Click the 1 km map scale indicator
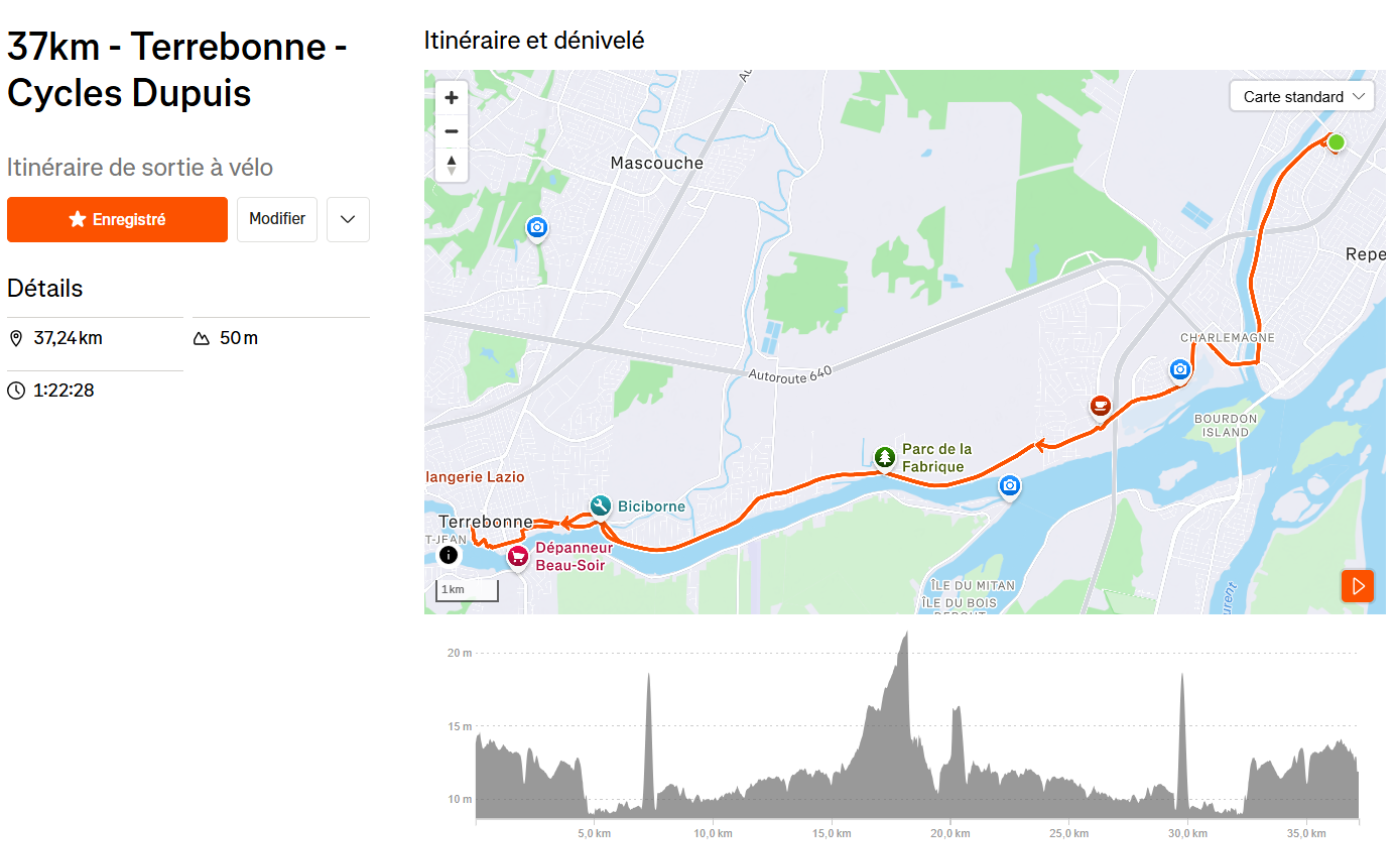The height and width of the screenshot is (859, 1396). point(469,590)
